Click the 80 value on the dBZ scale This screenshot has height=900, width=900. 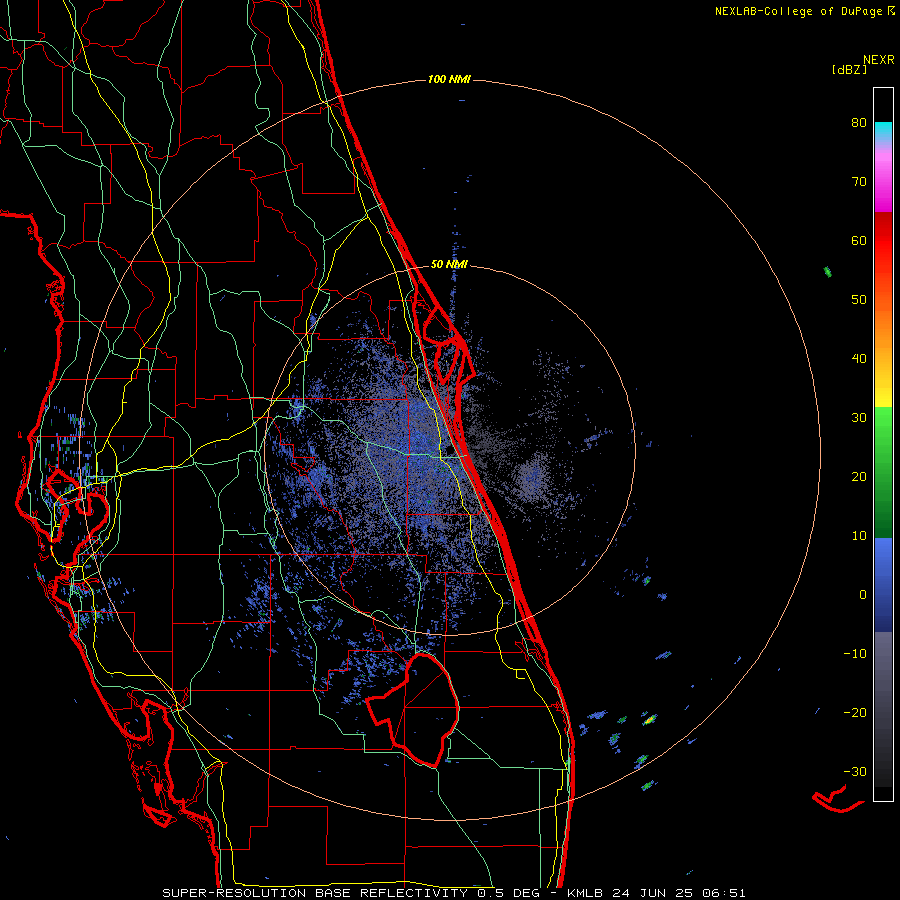coord(859,123)
